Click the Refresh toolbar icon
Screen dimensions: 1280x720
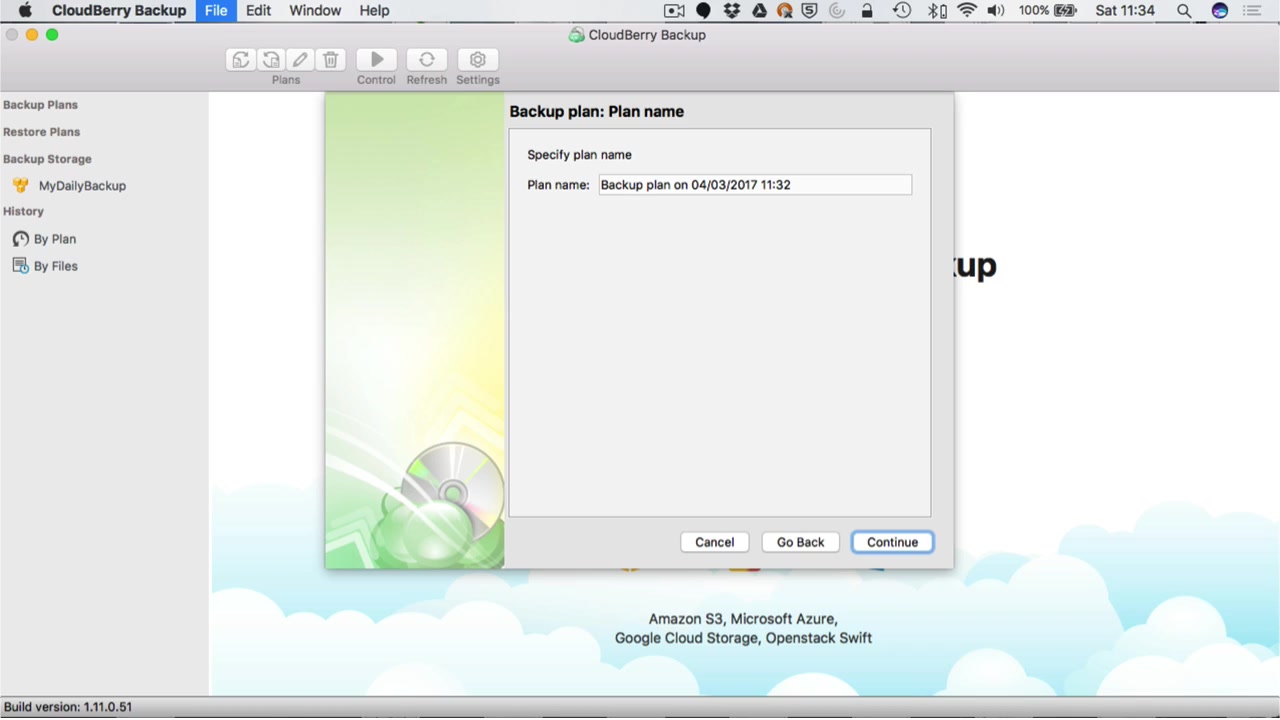tap(427, 60)
